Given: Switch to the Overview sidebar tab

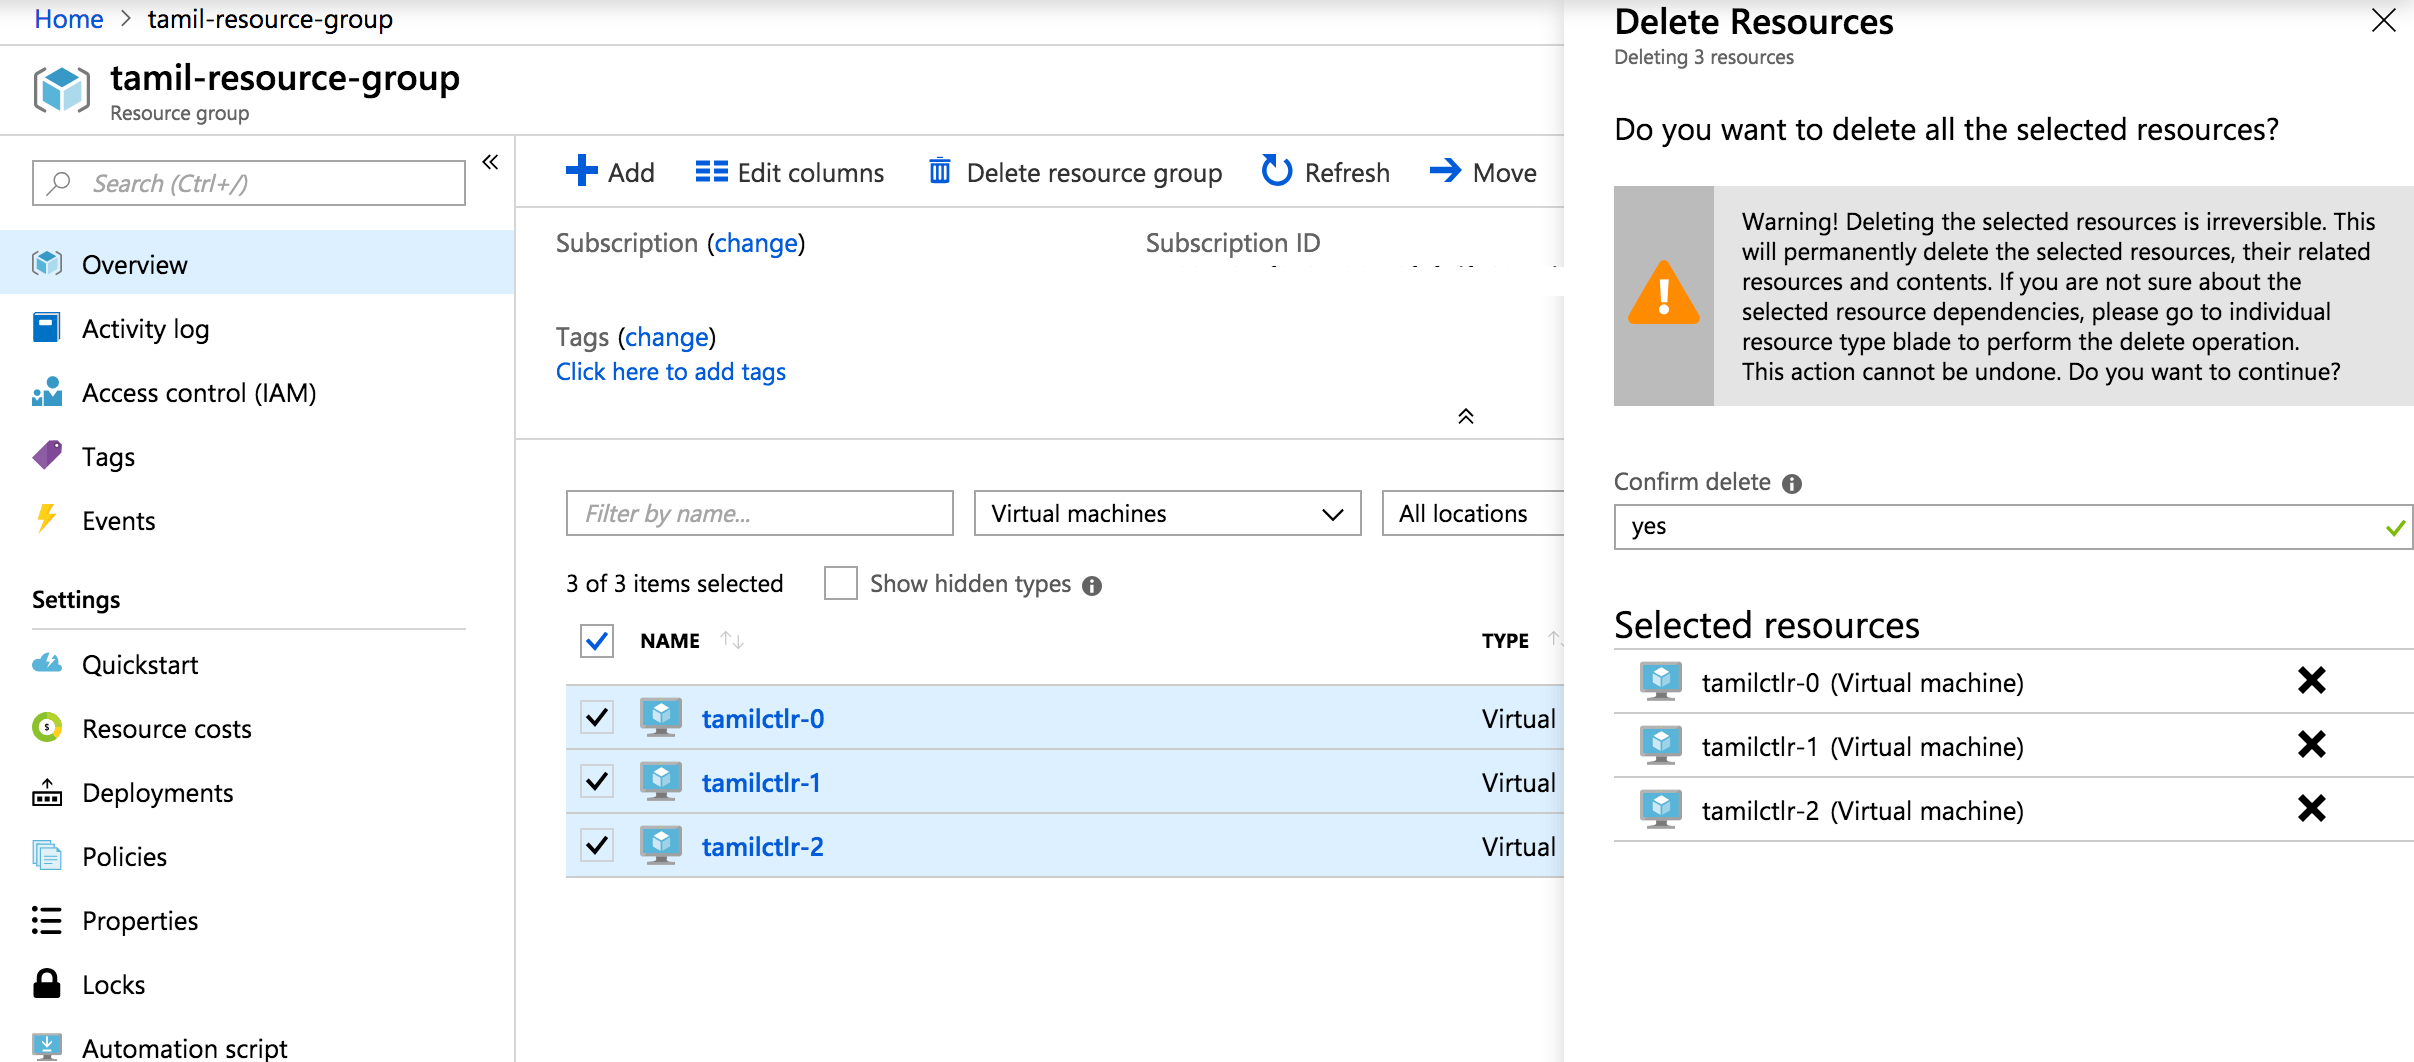Looking at the screenshot, I should point(134,264).
